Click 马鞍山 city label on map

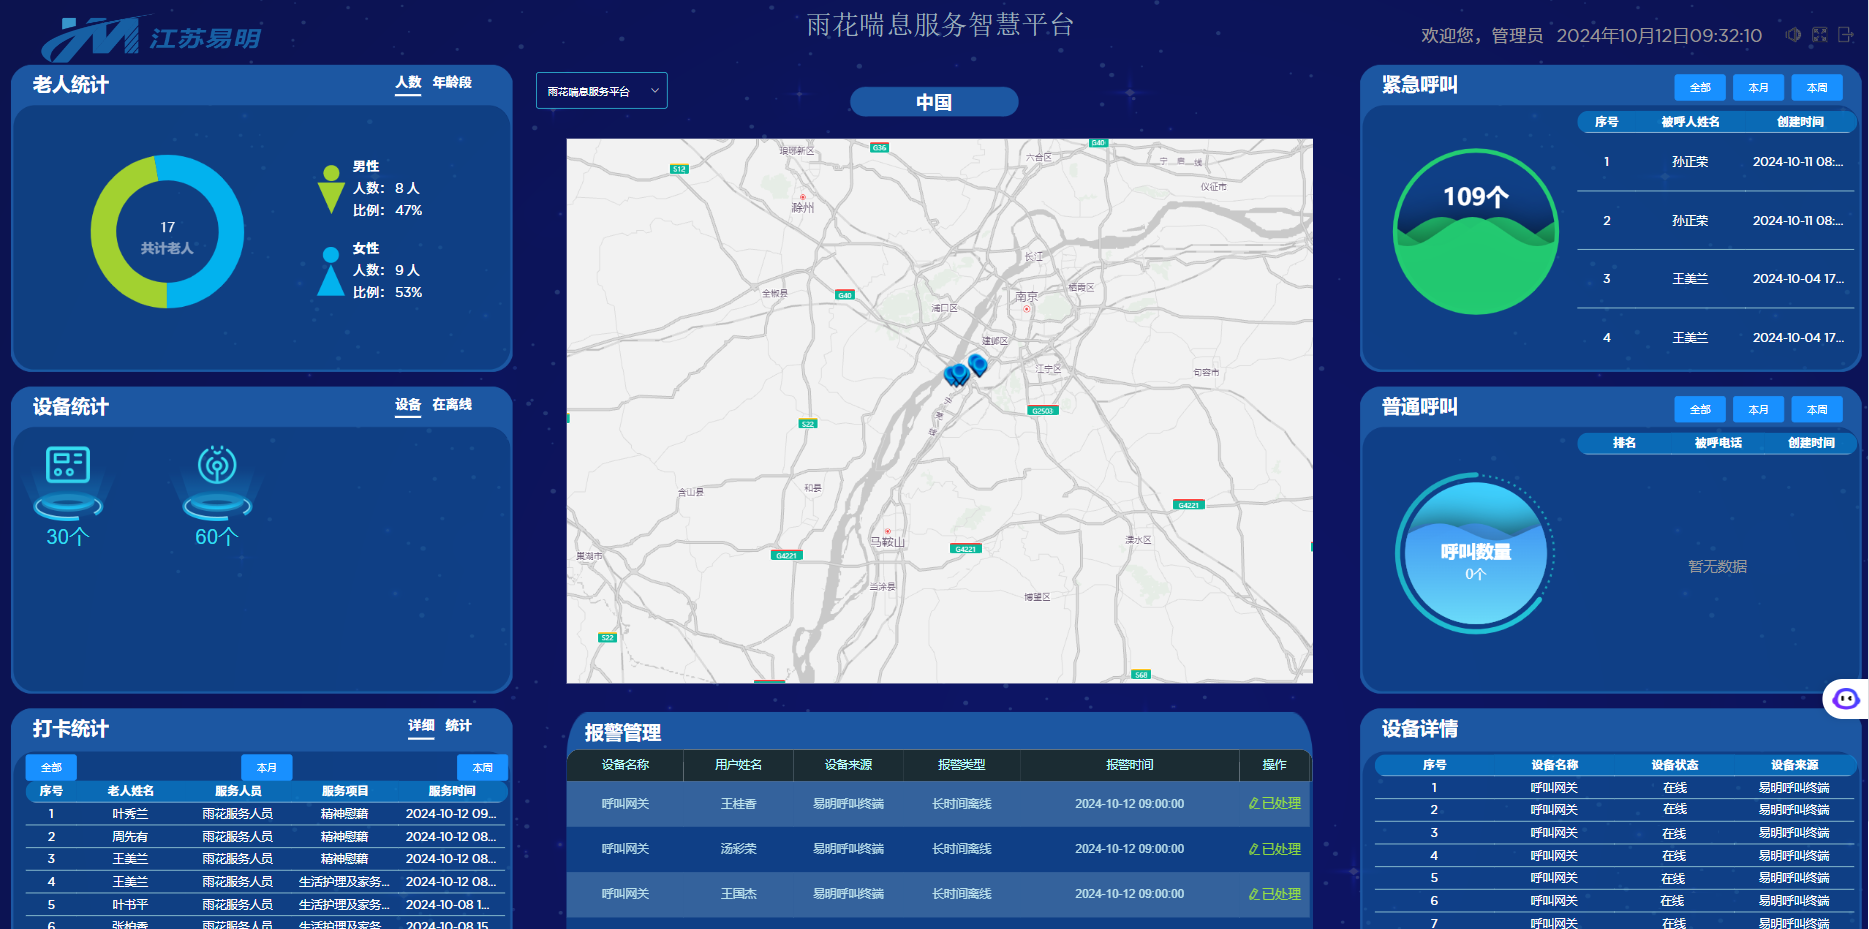click(887, 542)
